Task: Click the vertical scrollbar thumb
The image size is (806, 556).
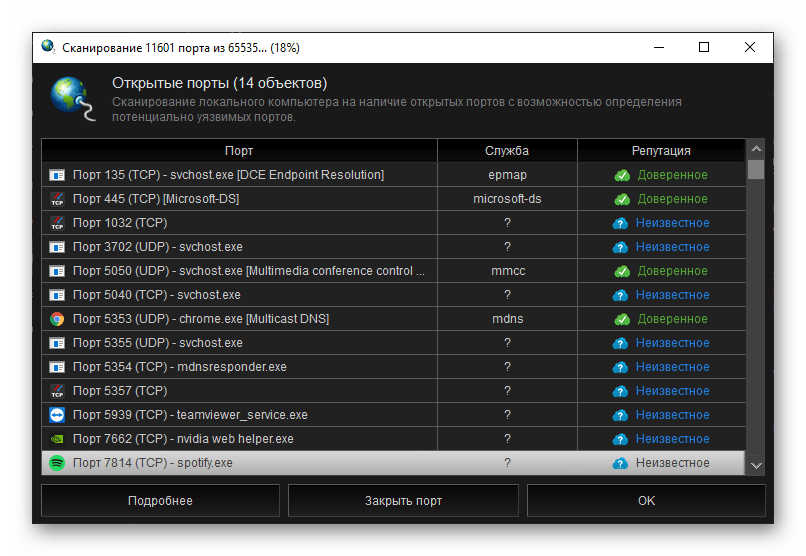Action: [756, 169]
